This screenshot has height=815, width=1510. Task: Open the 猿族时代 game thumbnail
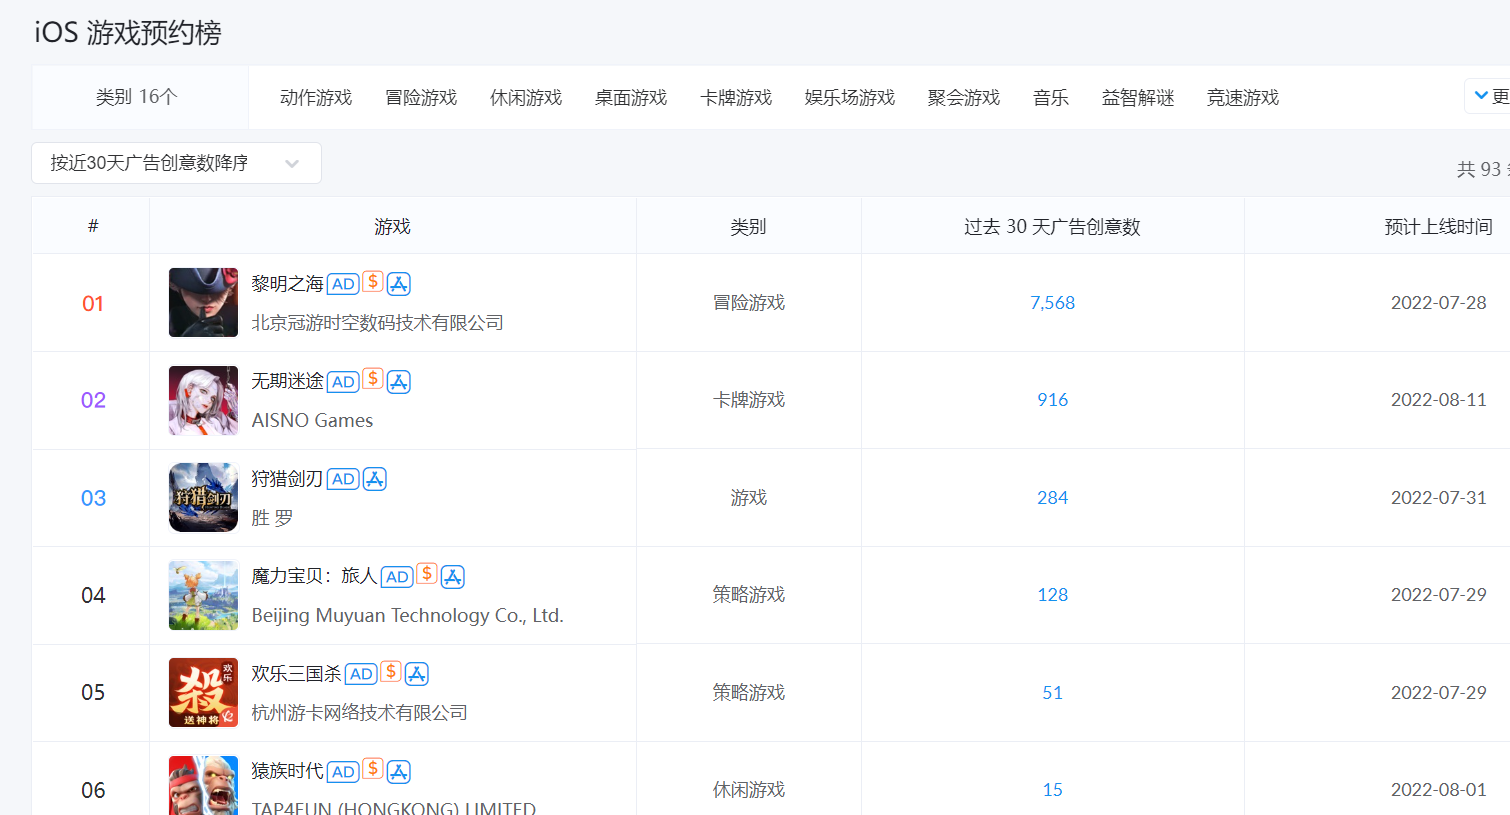[x=204, y=785]
